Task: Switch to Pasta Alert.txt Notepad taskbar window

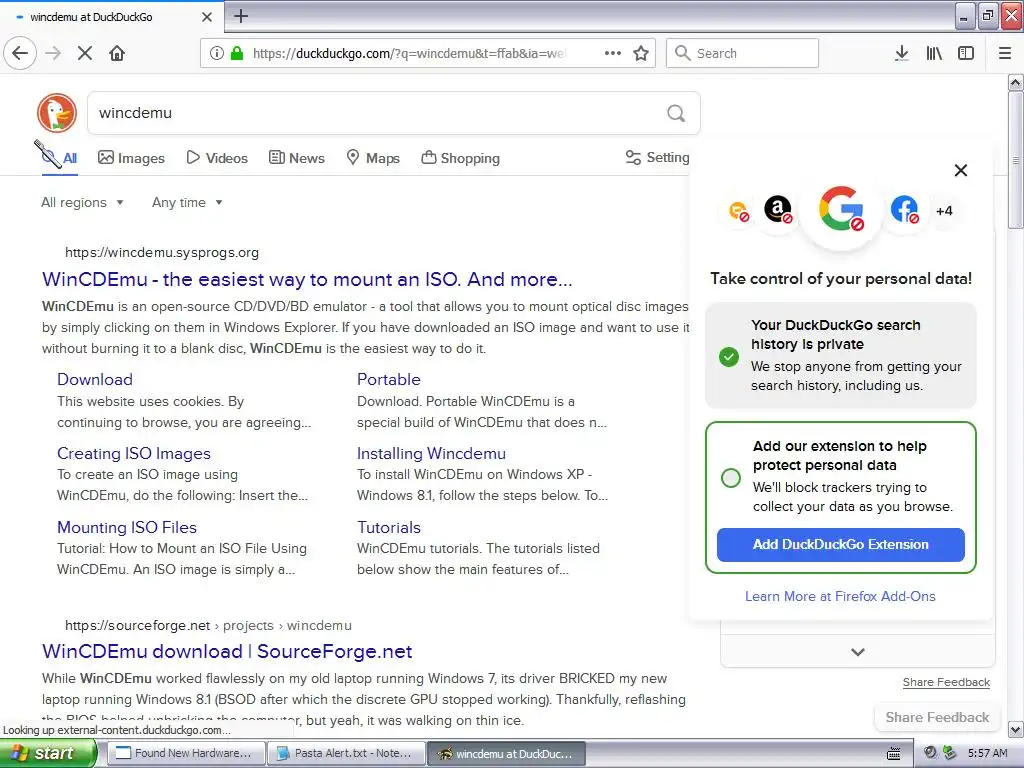Action: pos(346,753)
